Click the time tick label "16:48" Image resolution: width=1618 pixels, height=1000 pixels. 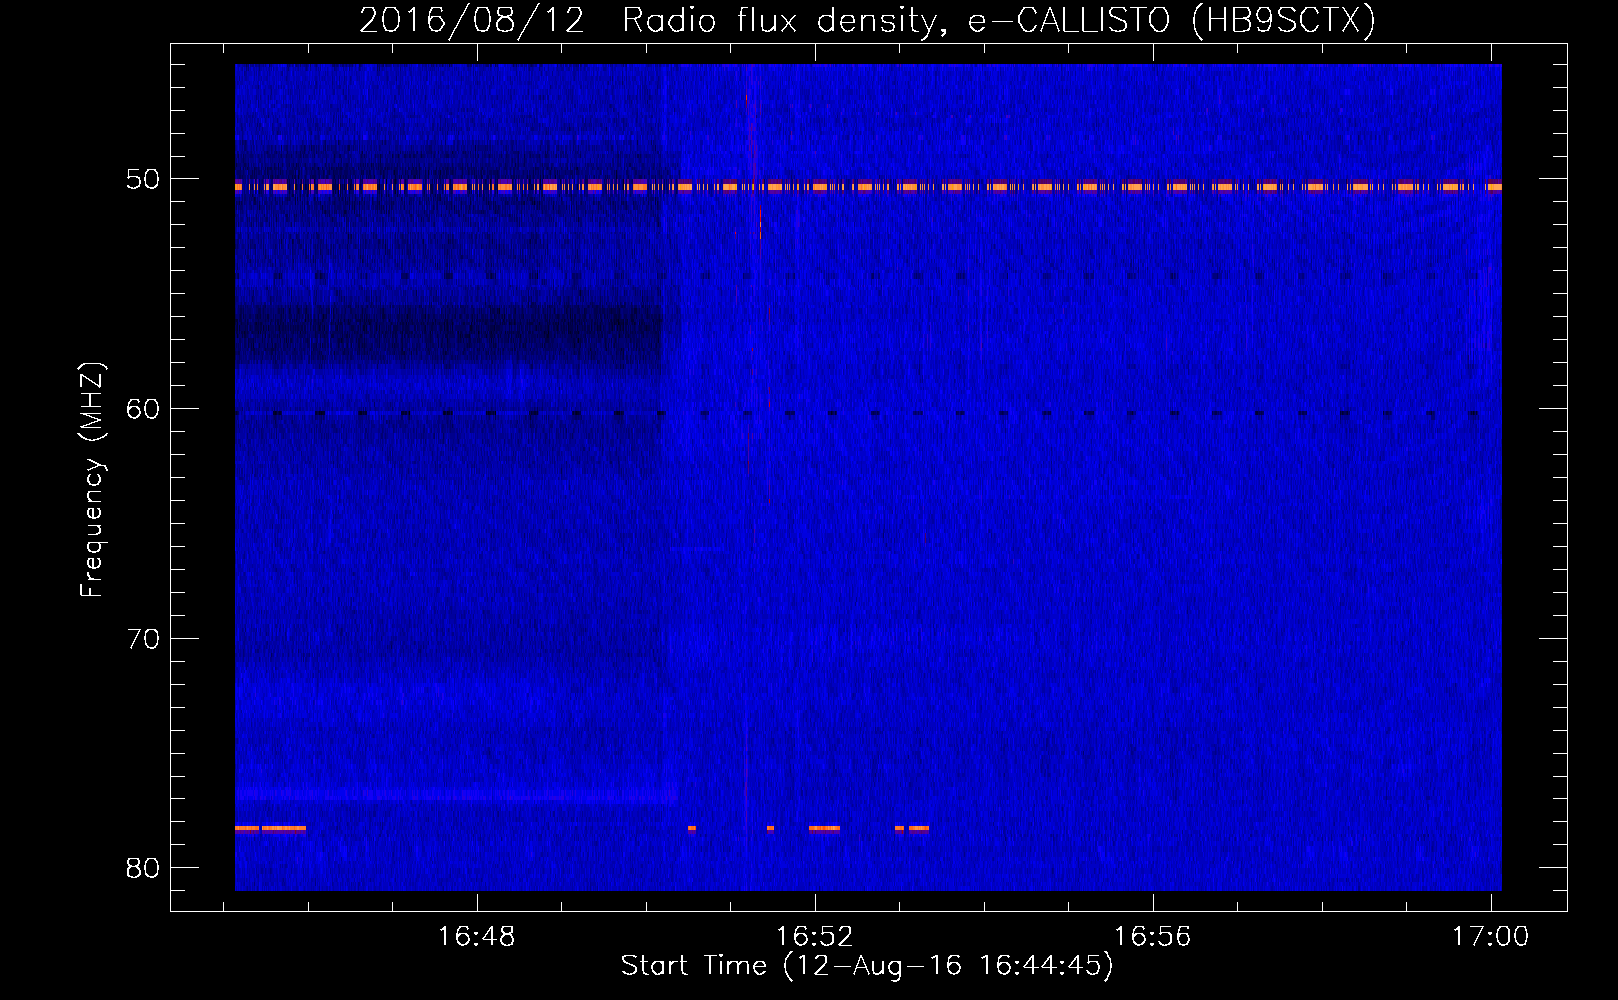click(x=477, y=937)
